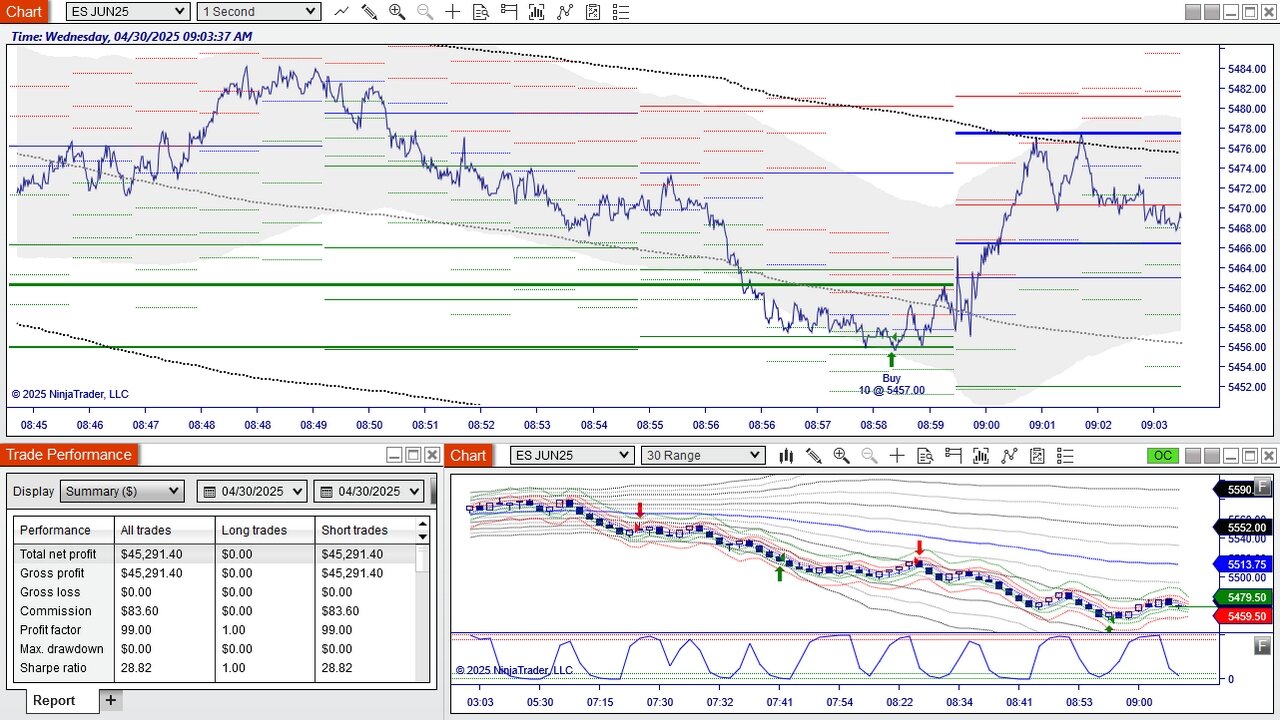Toggle the green OC button
1280x720 pixels.
[1163, 456]
